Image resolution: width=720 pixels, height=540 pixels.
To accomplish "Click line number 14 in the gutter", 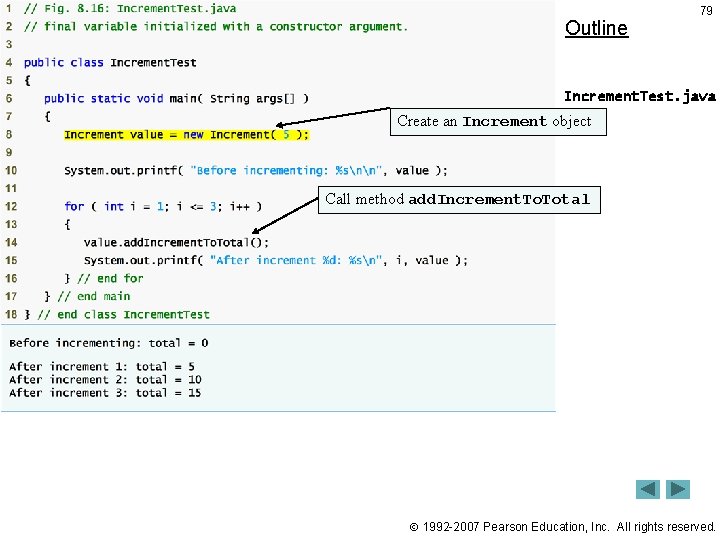I will click(11, 242).
